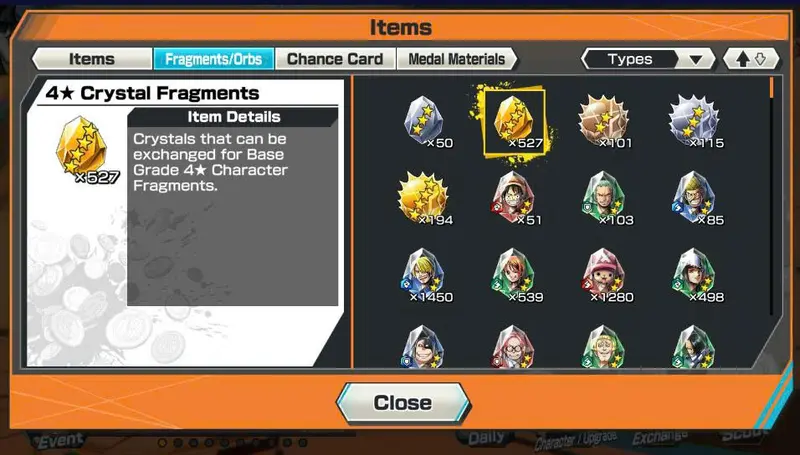Select the fragment with count x498
The height and width of the screenshot is (455, 800).
(x=695, y=274)
